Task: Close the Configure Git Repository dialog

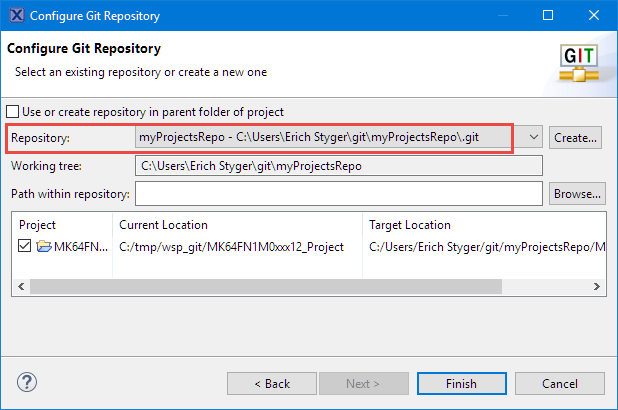Action: point(594,16)
